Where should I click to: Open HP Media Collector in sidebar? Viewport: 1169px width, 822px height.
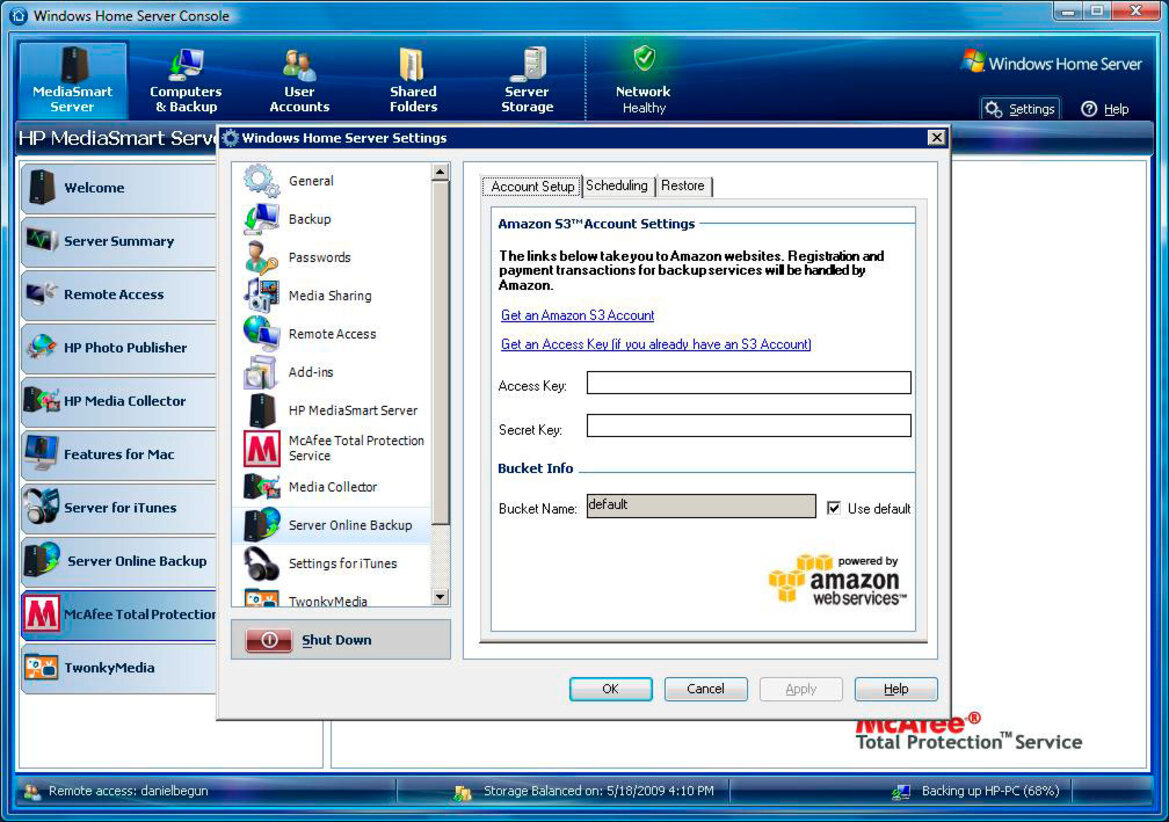point(119,401)
